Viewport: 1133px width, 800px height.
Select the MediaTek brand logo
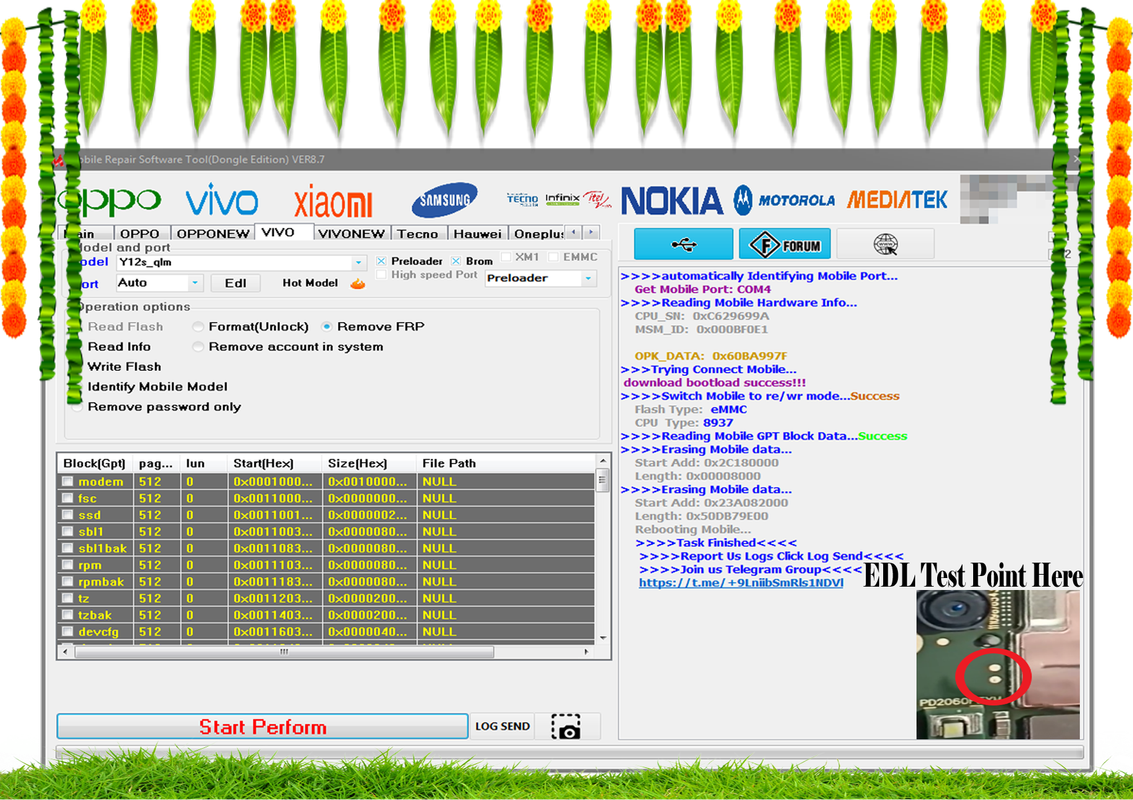[x=897, y=199]
